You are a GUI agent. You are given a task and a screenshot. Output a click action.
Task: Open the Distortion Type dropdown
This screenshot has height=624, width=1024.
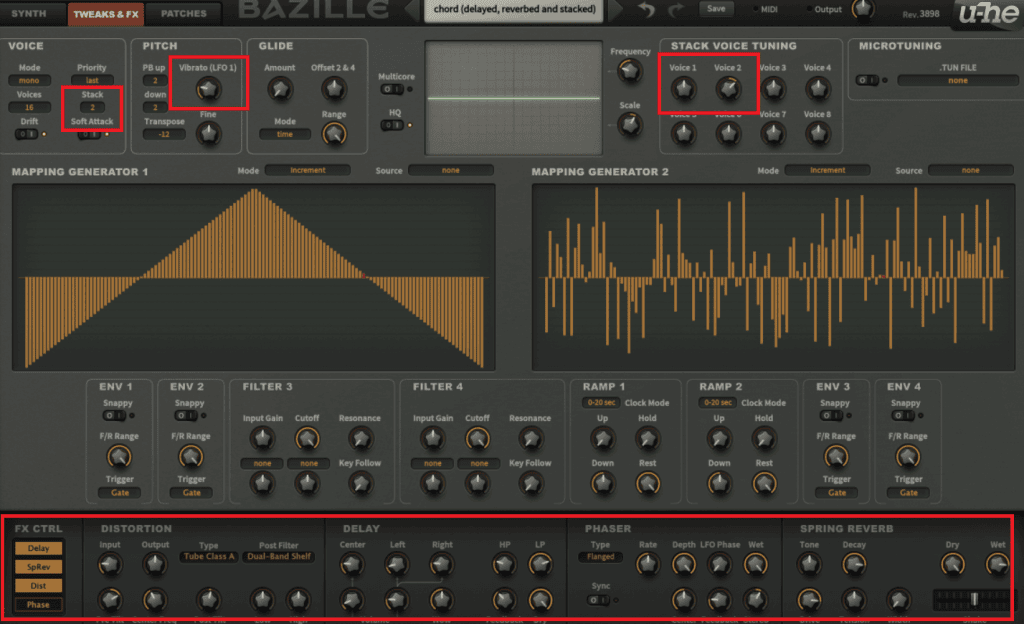[208, 557]
